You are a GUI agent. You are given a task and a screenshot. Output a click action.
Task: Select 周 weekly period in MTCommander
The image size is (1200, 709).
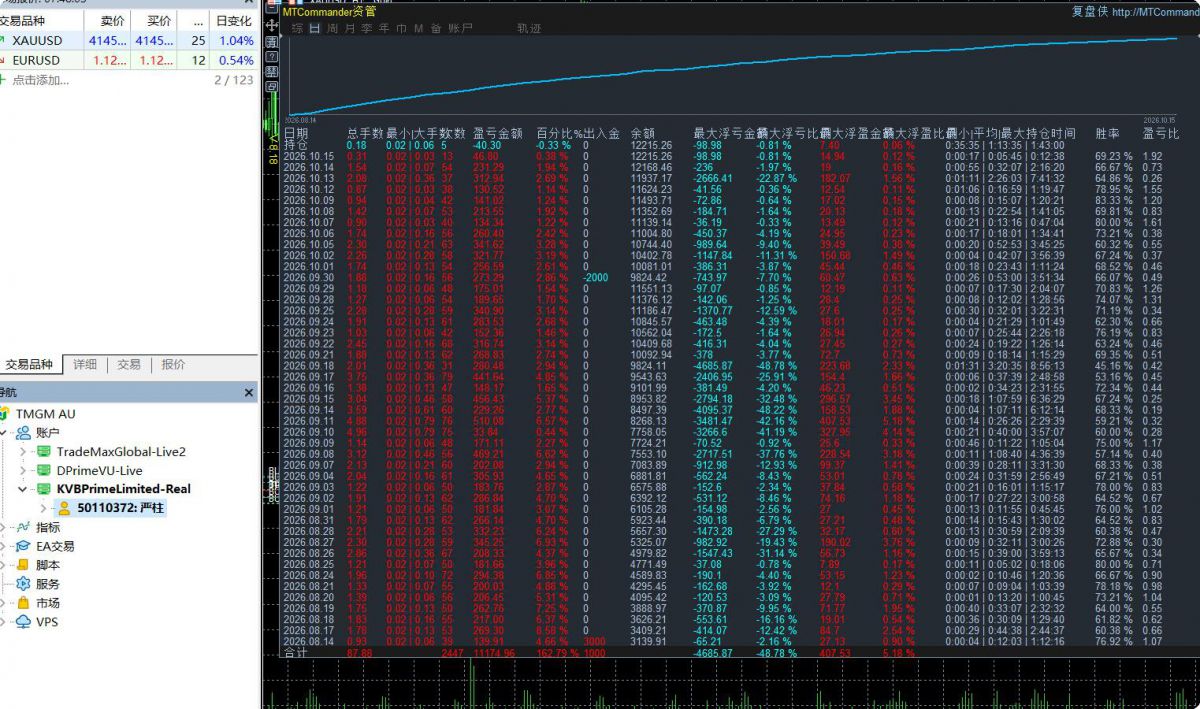point(333,29)
